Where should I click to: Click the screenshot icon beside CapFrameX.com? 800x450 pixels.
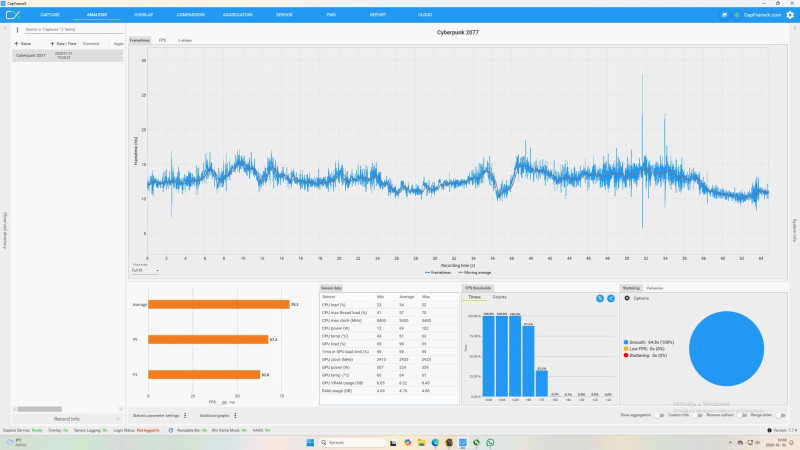[724, 15]
